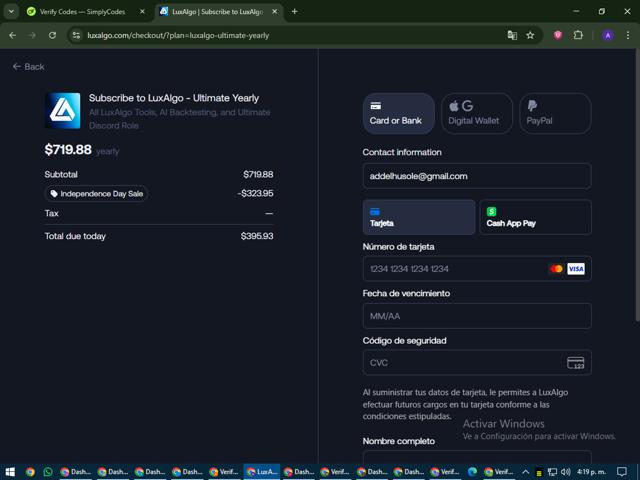Open the site information icon in address bar
Screen dimensions: 640x480
pyautogui.click(x=76, y=36)
